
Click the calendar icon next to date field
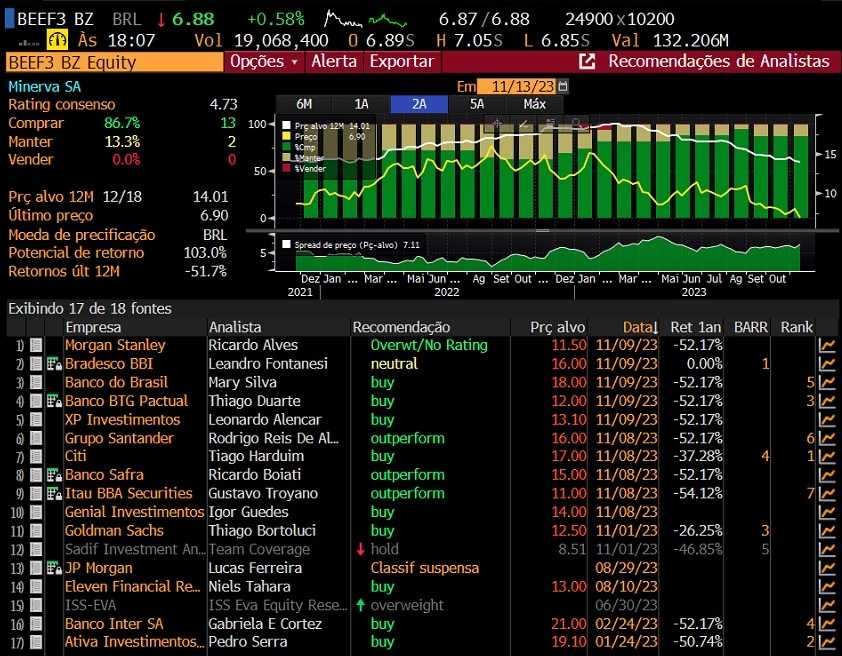point(562,87)
